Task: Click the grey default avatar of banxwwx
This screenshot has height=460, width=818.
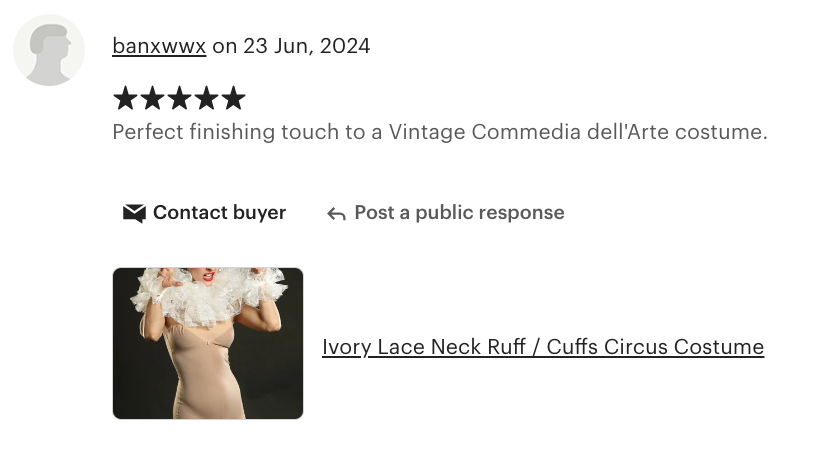Action: (49, 50)
